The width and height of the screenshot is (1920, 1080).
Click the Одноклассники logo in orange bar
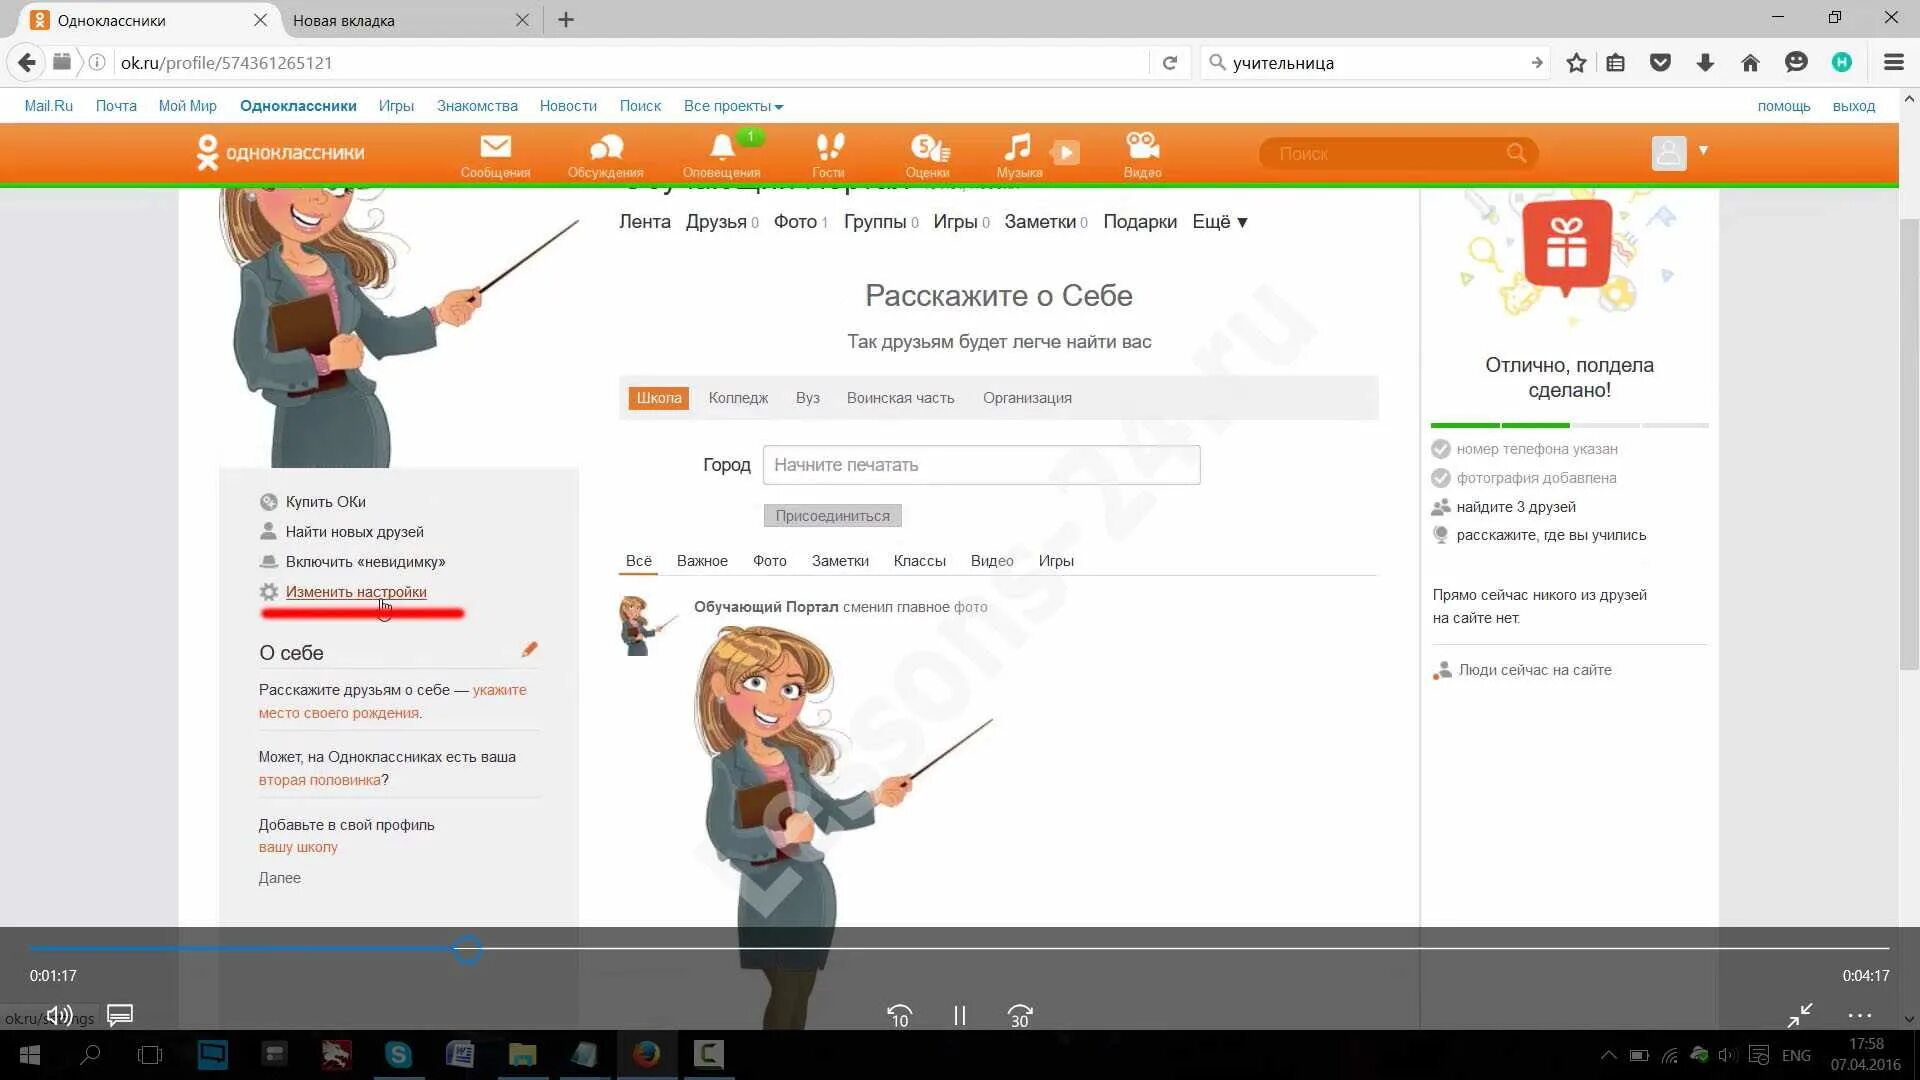coord(281,152)
